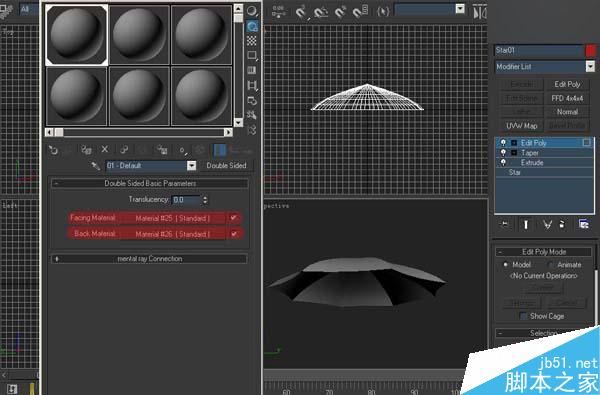Select the second material sample slot sphere
This screenshot has height=395, width=600.
pyautogui.click(x=139, y=34)
